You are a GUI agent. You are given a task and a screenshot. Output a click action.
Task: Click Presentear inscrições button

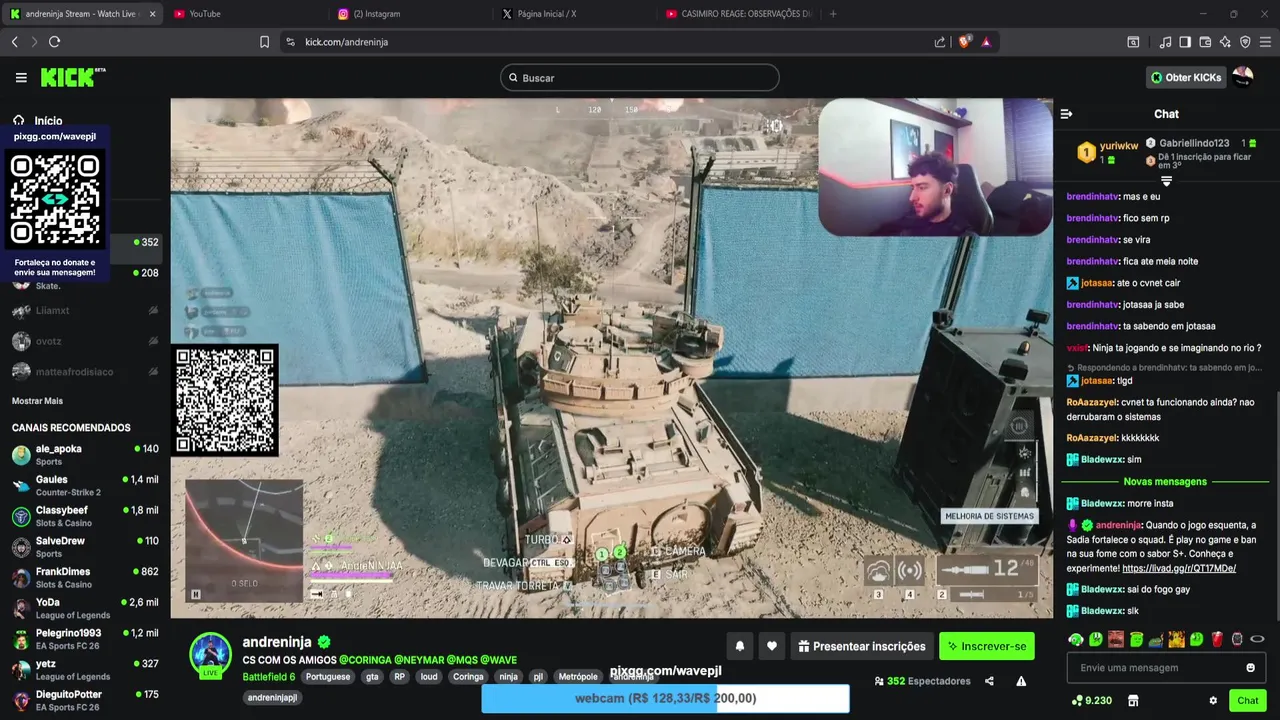pos(861,646)
